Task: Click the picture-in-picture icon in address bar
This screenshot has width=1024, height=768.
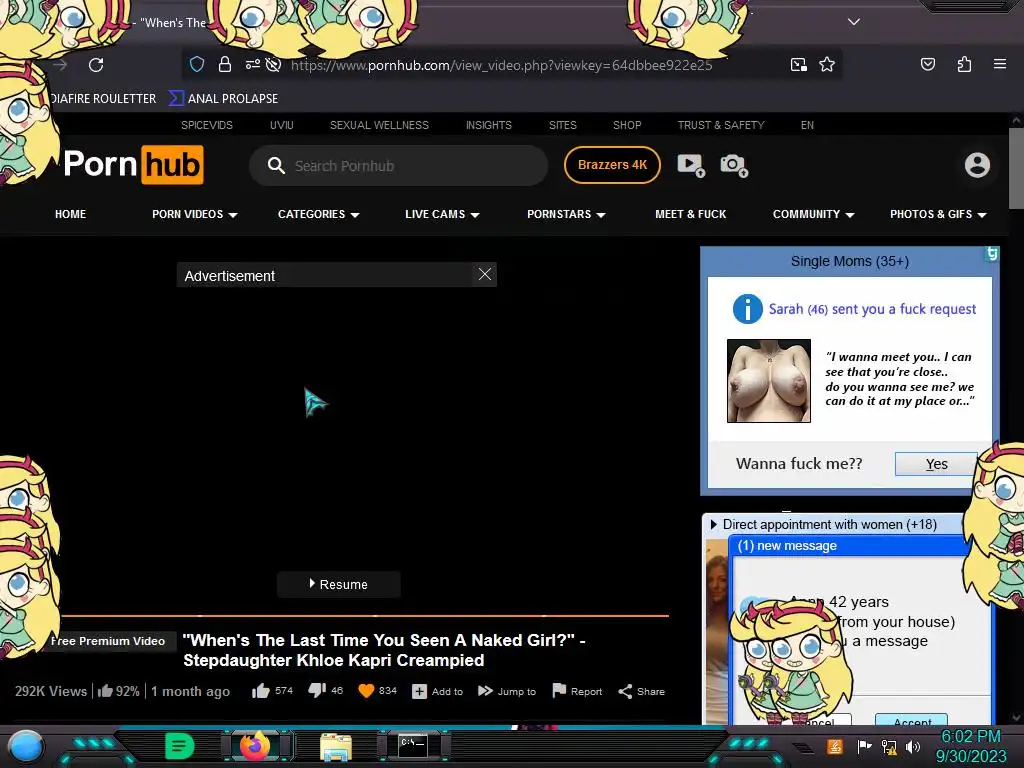Action: click(799, 64)
